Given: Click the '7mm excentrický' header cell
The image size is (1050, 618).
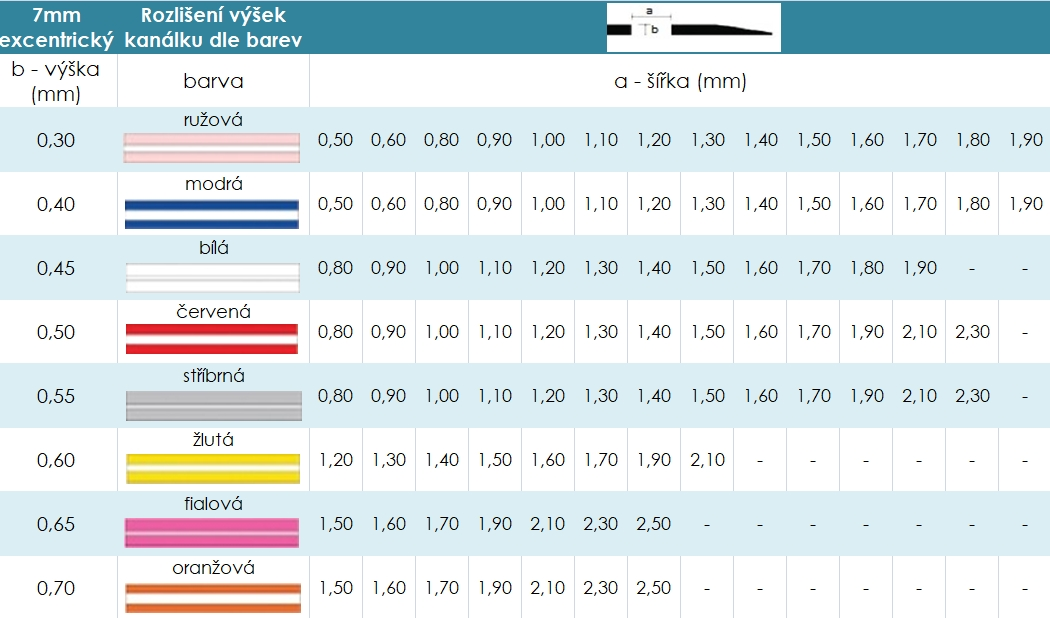Looking at the screenshot, I should coord(57,27).
